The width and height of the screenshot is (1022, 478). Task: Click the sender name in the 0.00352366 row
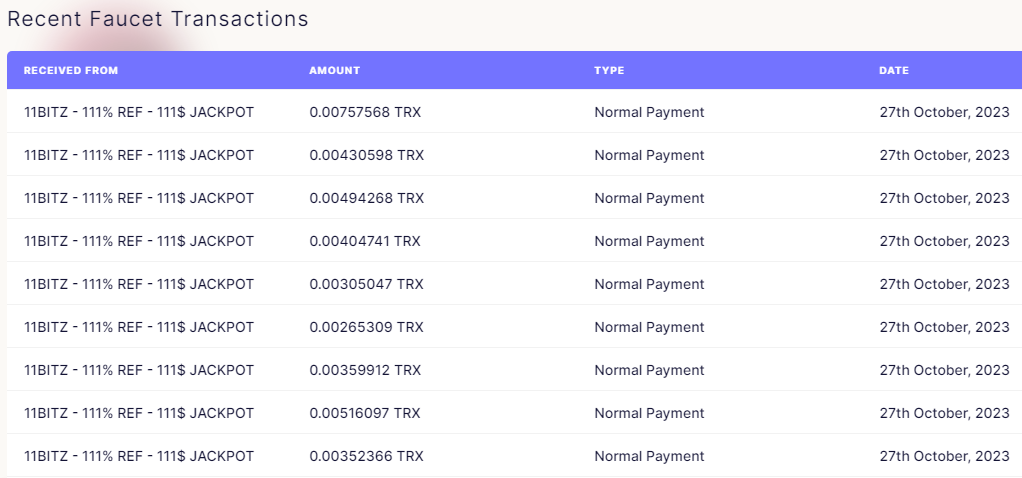point(139,456)
